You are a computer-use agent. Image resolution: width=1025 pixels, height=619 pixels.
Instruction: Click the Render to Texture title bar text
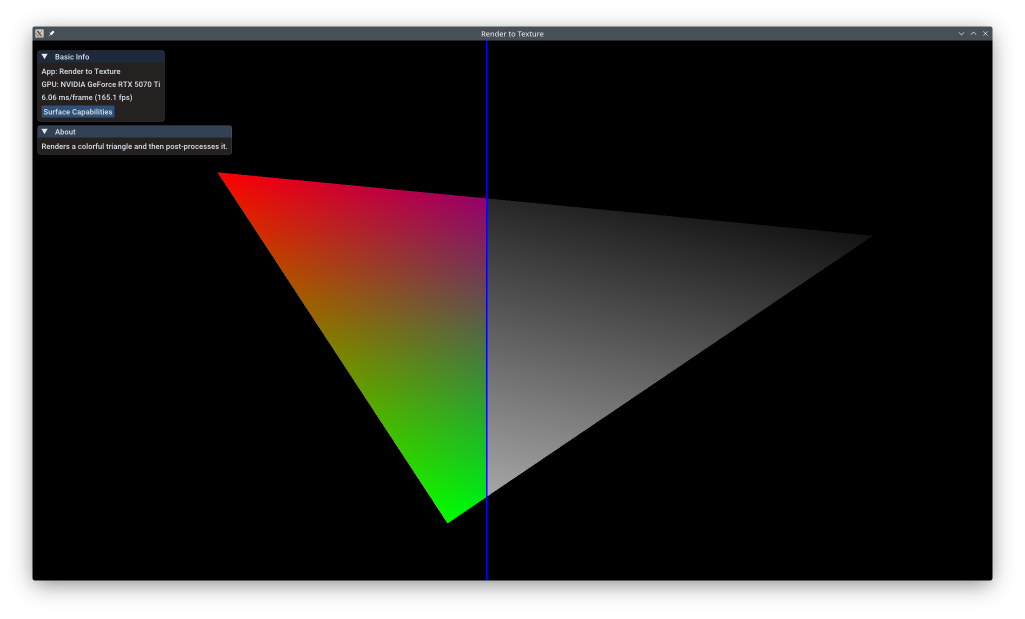pos(512,33)
